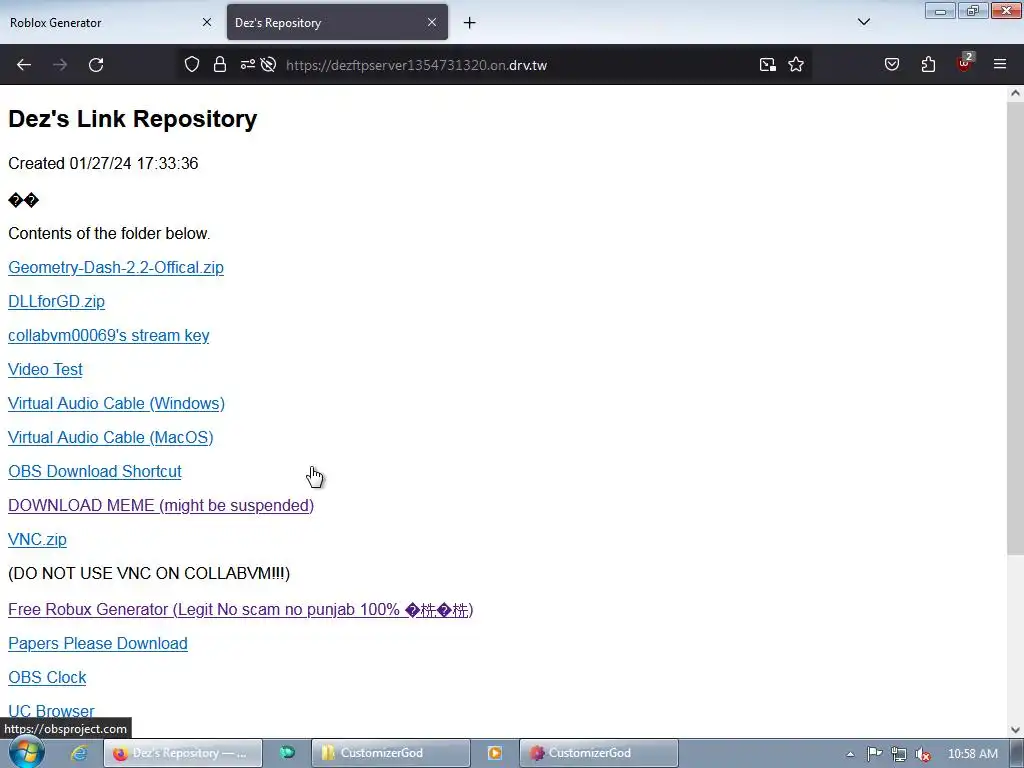Open the site permissions icon in address bar

[x=248, y=65]
